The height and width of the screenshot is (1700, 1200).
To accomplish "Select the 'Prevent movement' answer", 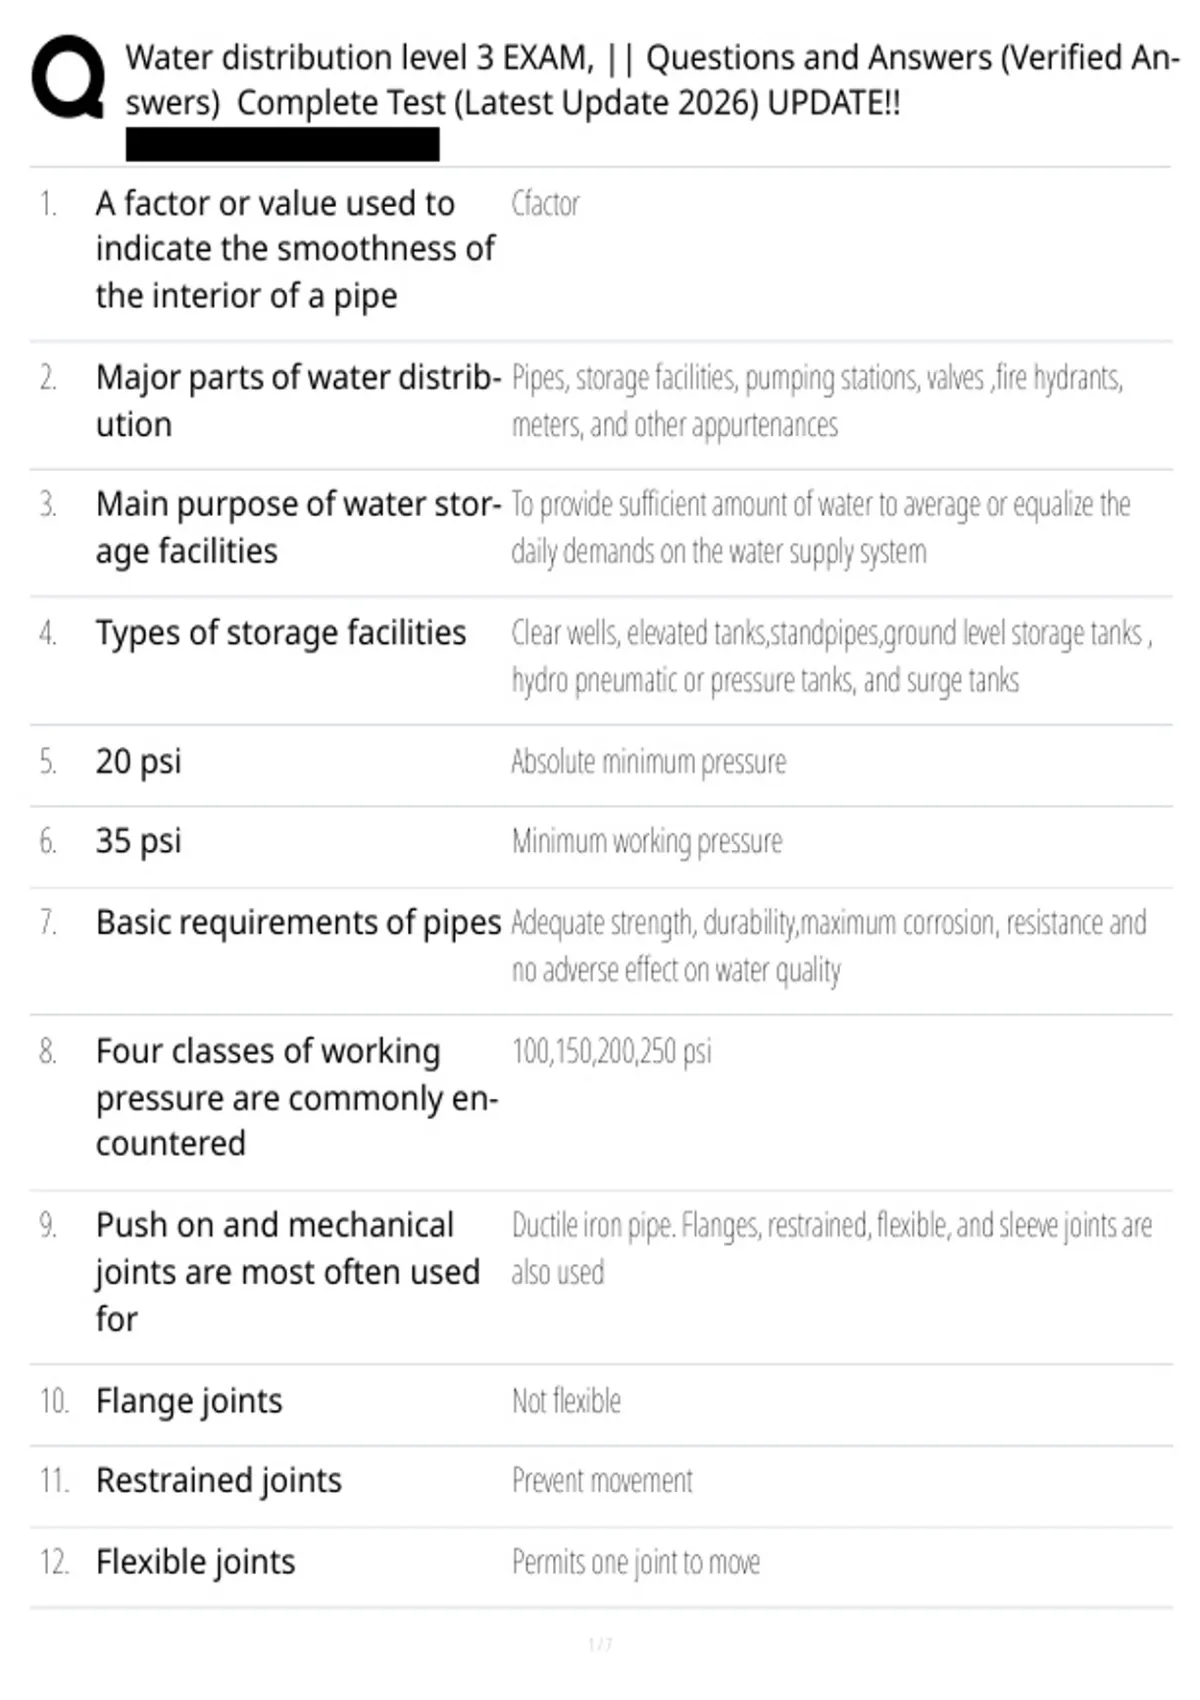I will coord(602,1481).
